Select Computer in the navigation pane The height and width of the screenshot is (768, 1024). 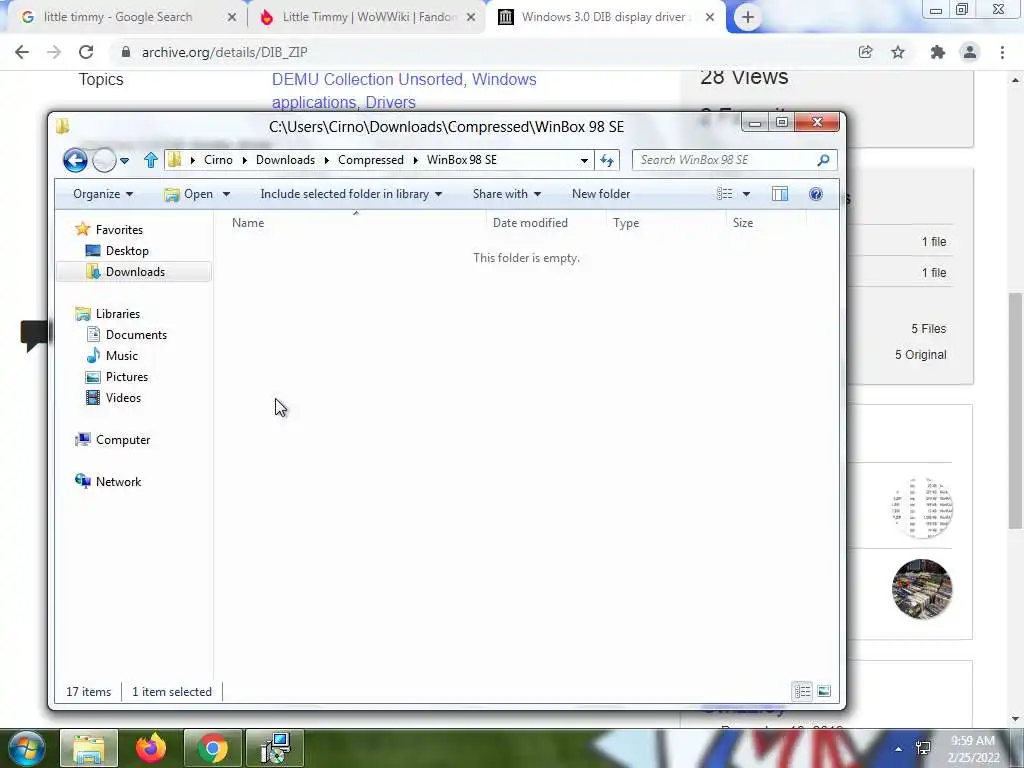click(123, 440)
